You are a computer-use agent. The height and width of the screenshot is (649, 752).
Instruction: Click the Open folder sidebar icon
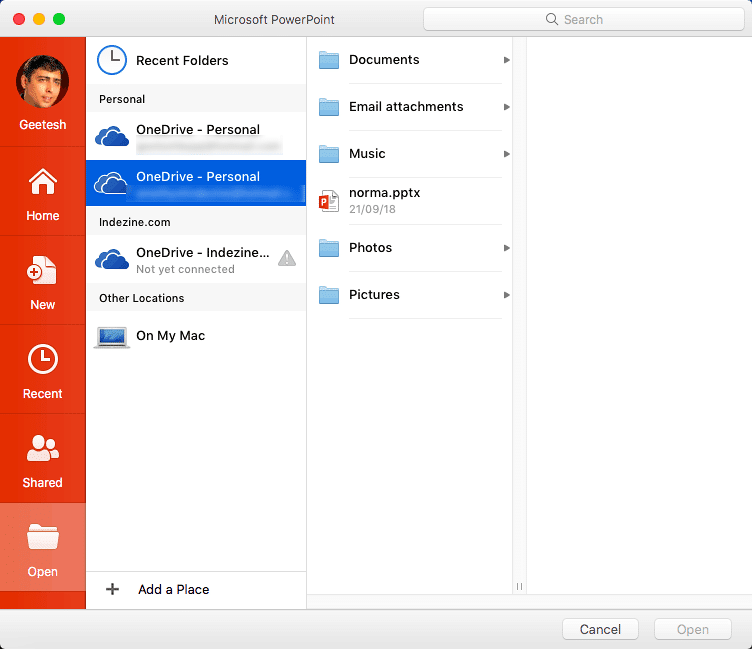coord(42,538)
